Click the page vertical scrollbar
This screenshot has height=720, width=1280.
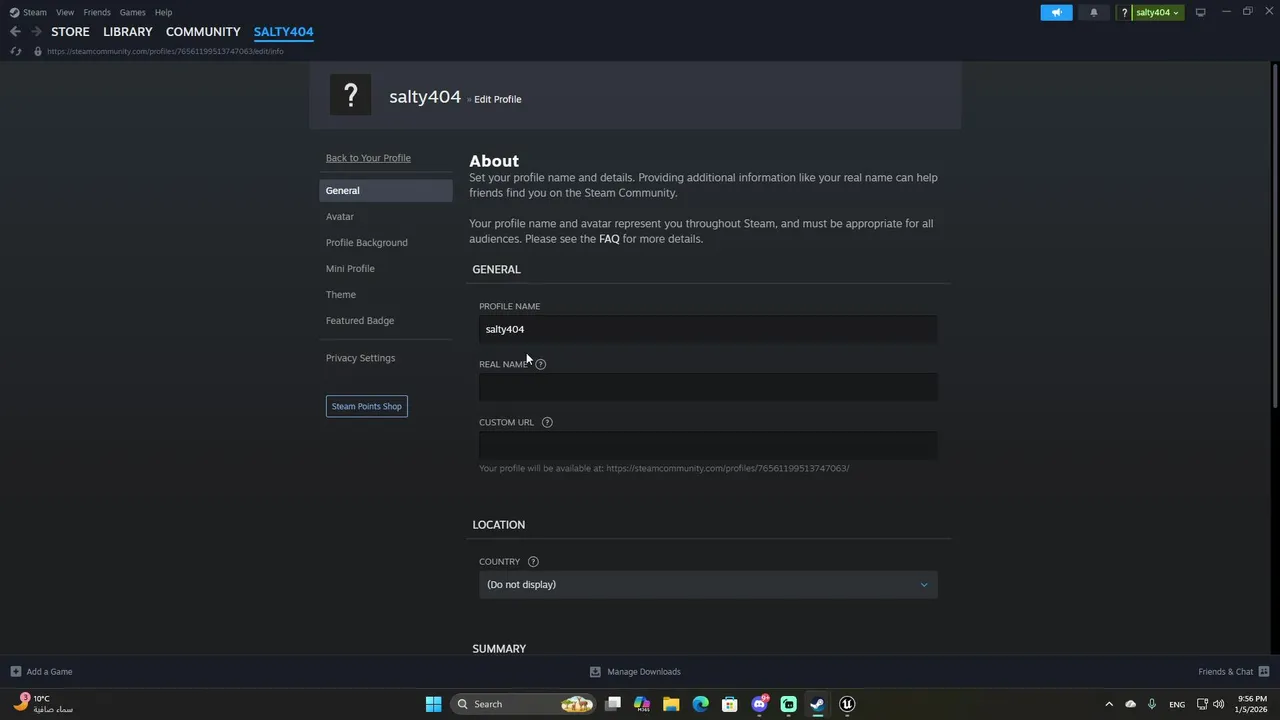tap(1275, 236)
